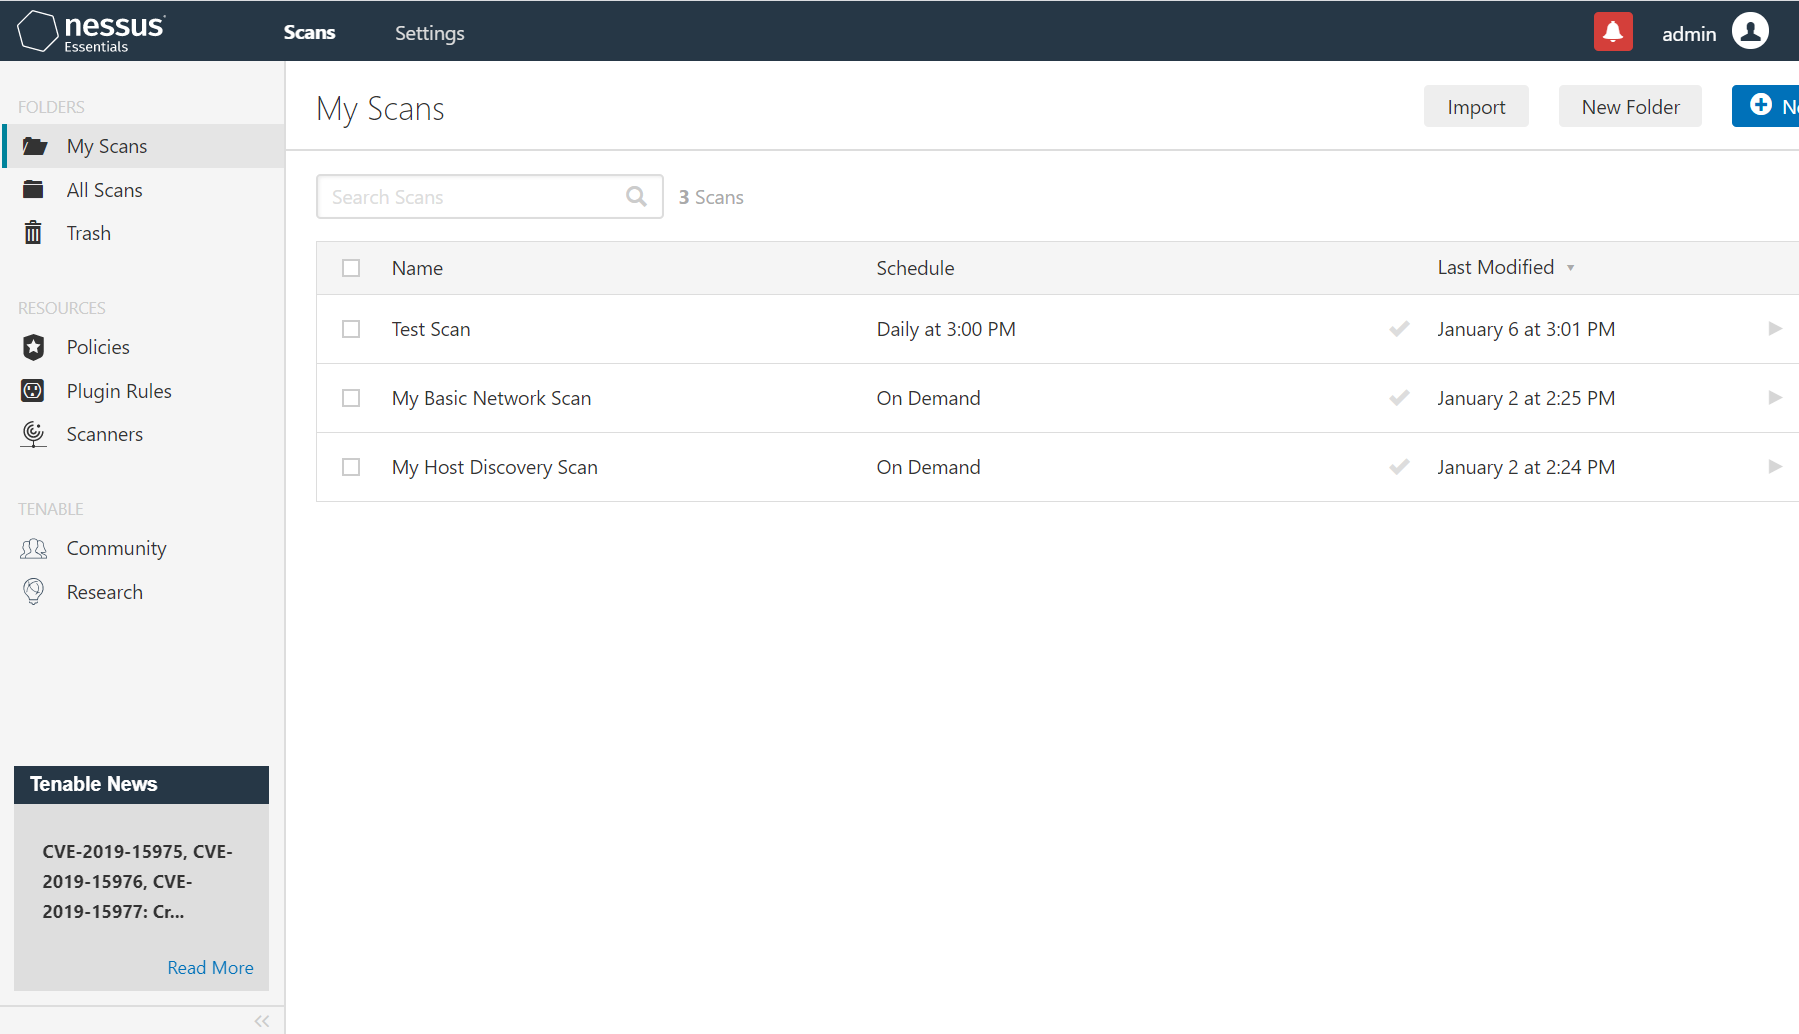Open the red notifications bell
The height and width of the screenshot is (1034, 1799).
coord(1613,32)
